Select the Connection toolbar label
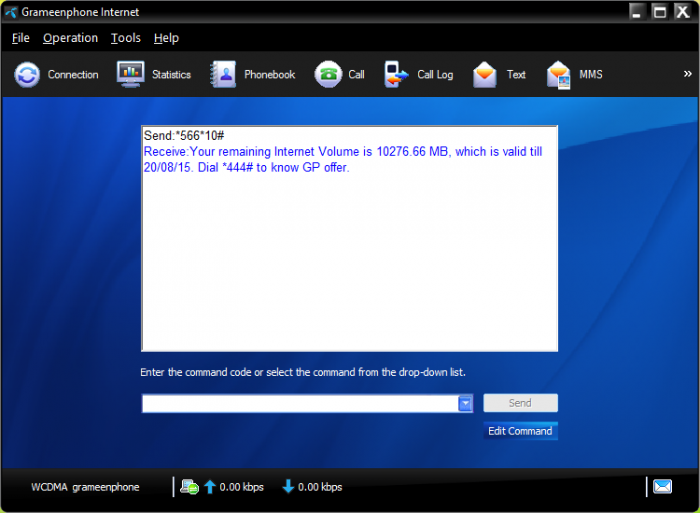700x513 pixels. (73, 75)
